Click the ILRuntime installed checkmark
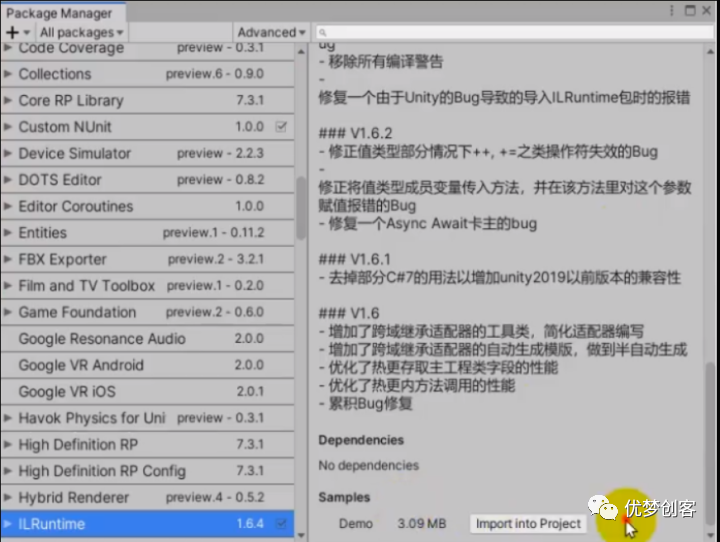 point(281,524)
